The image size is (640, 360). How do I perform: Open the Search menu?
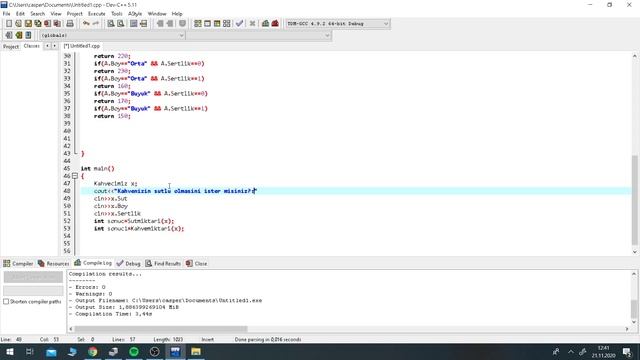[38, 13]
